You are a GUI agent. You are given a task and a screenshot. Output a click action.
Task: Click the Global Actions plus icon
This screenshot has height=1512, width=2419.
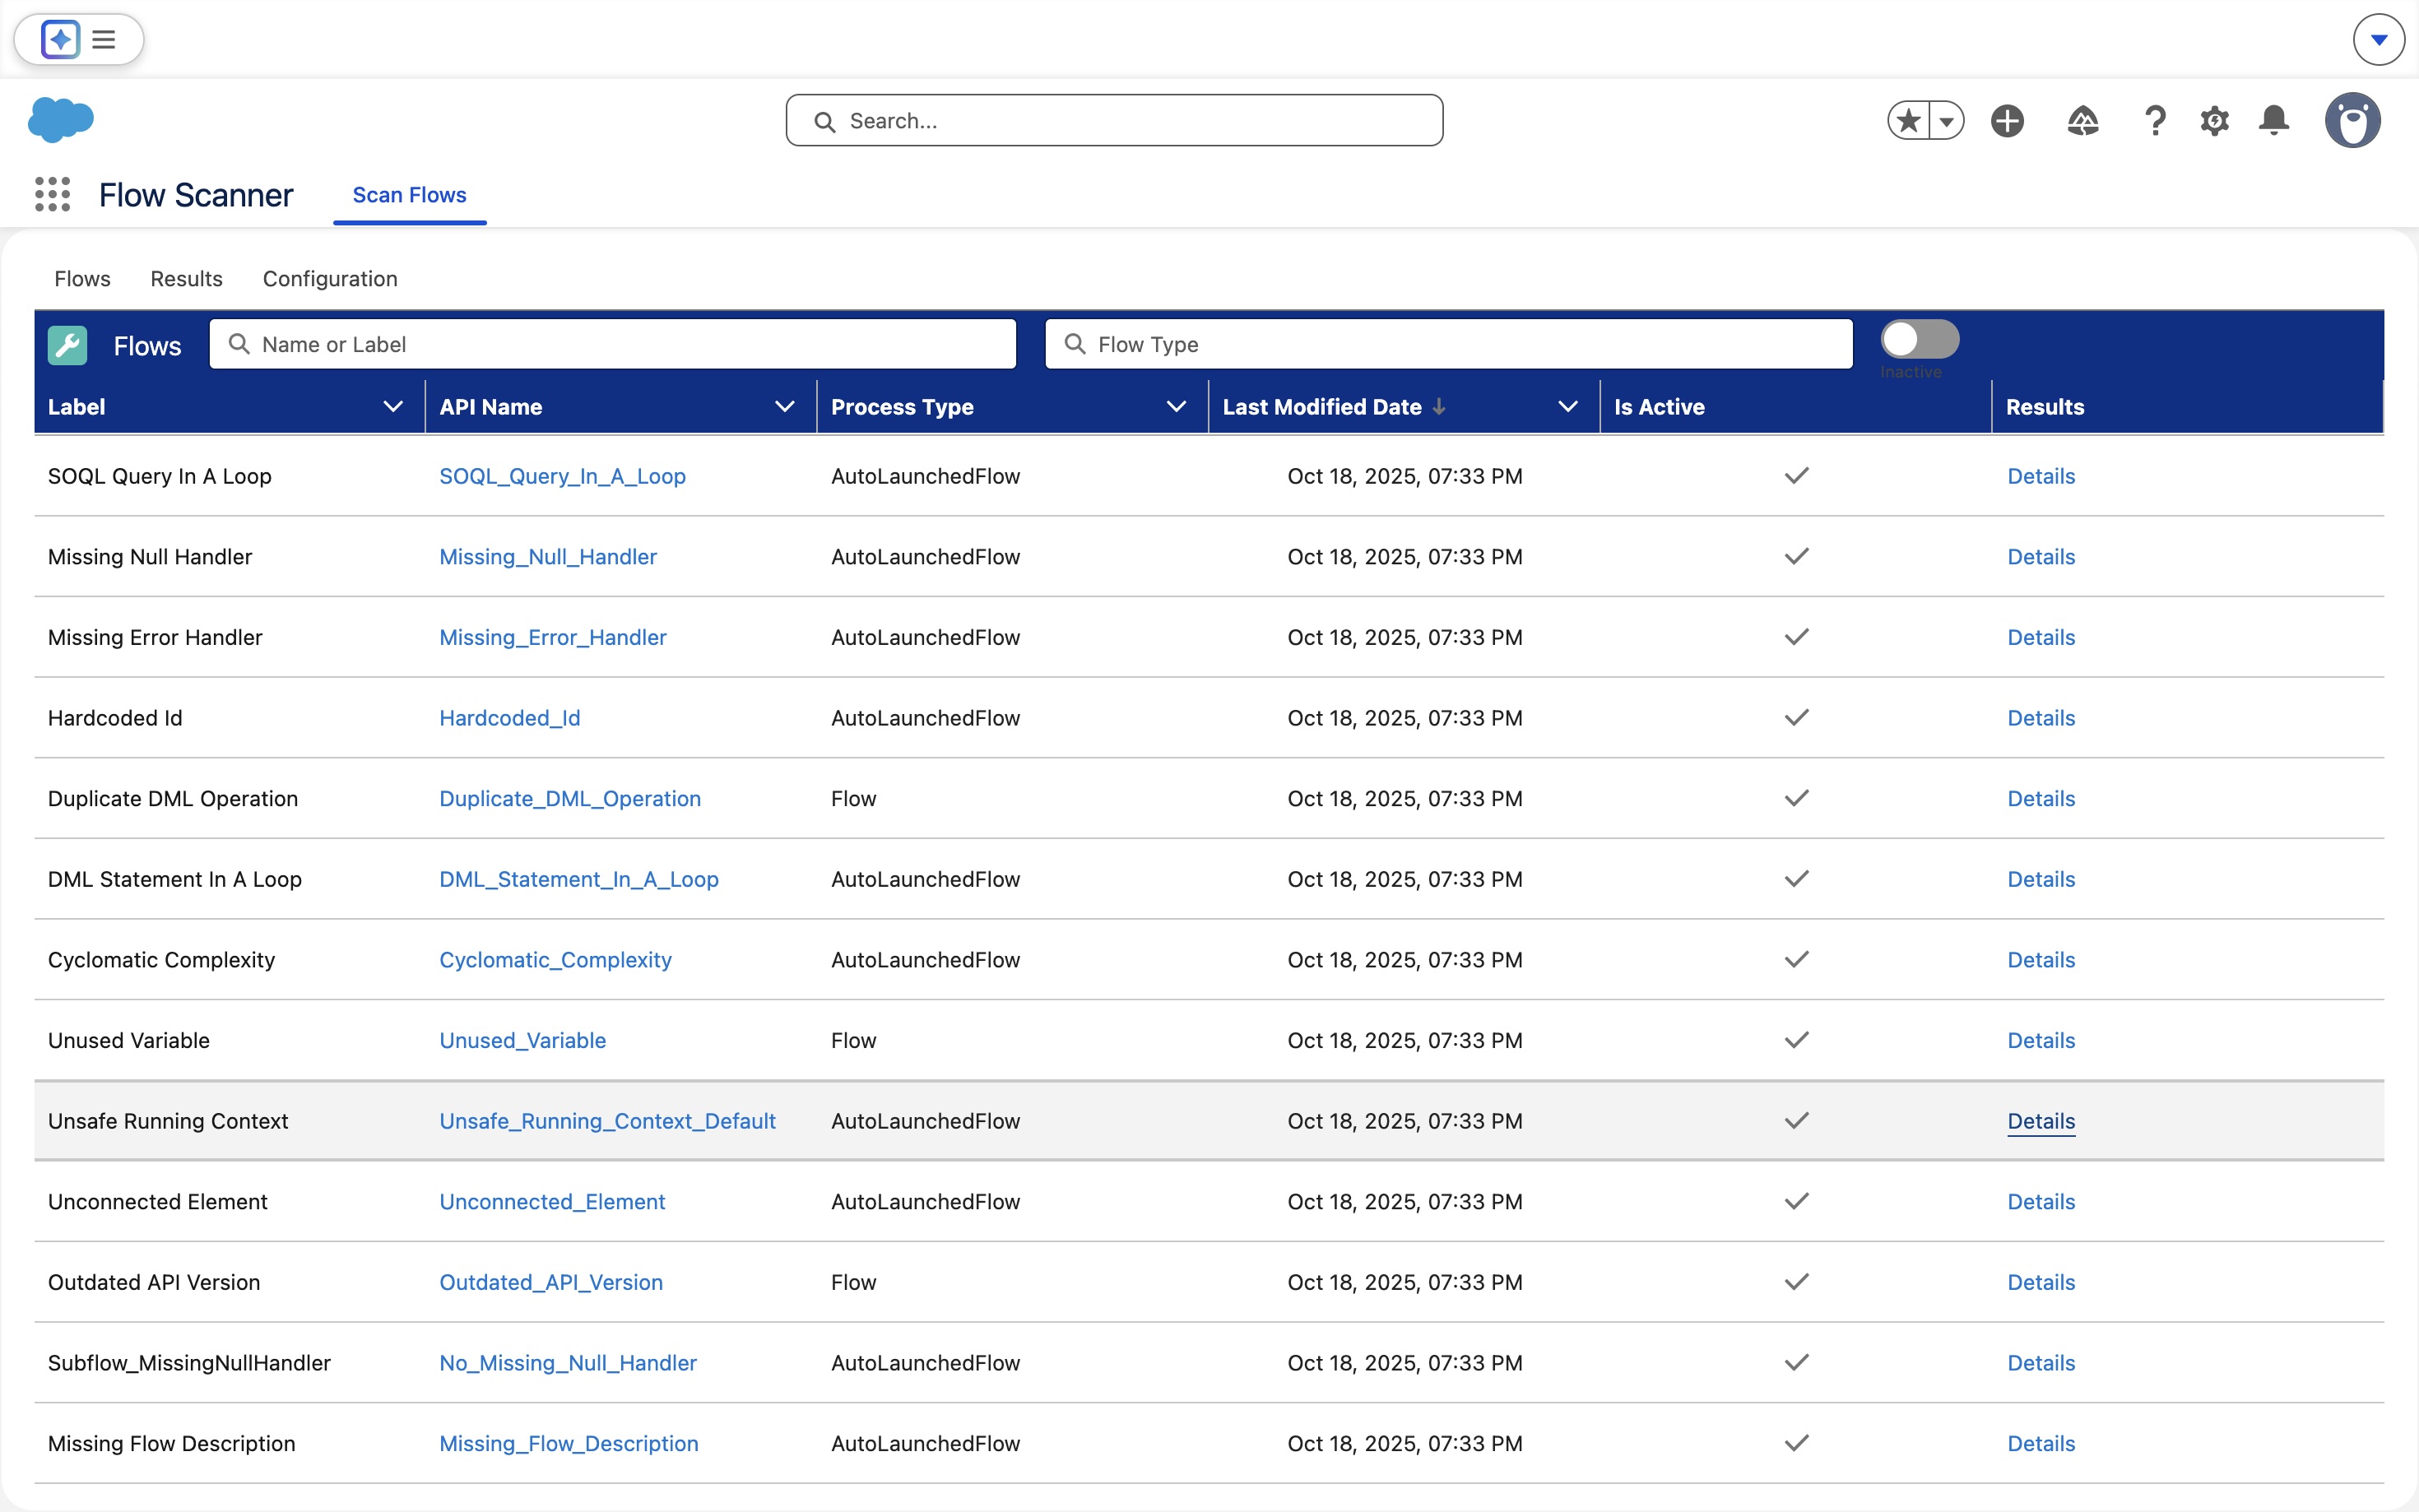(x=2008, y=120)
